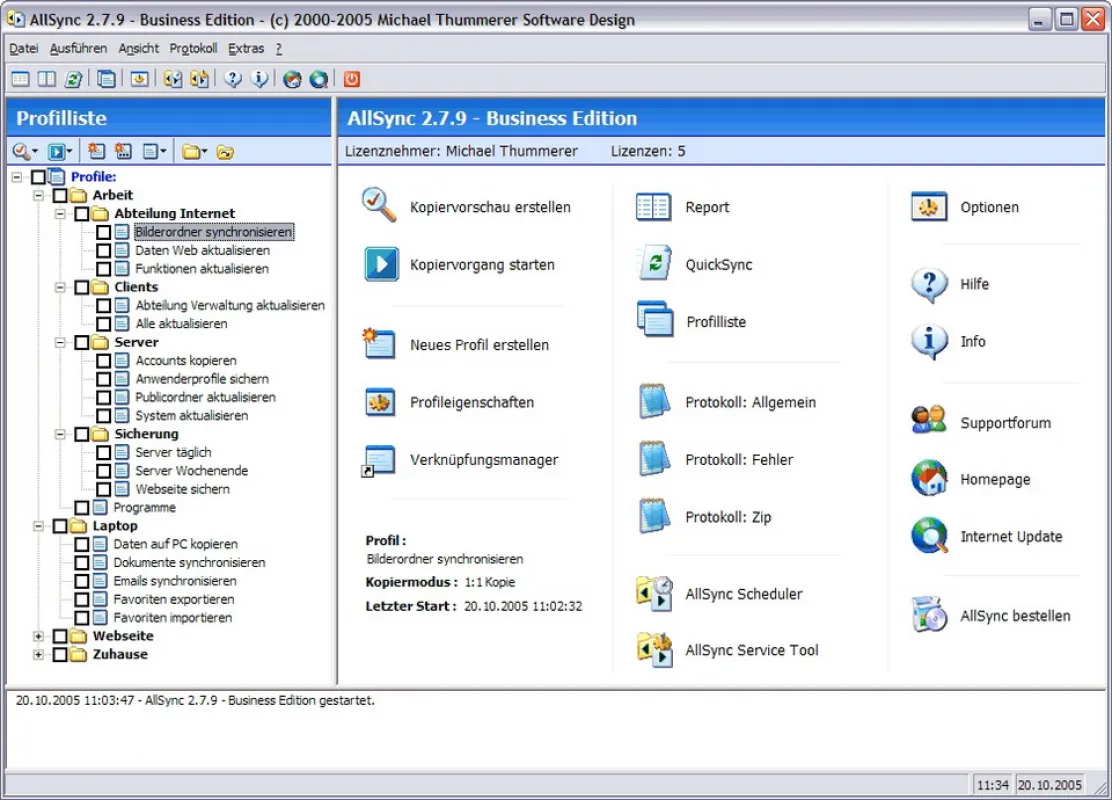Open the Extras menu
Viewport: 1112px width, 800px height.
tap(245, 48)
